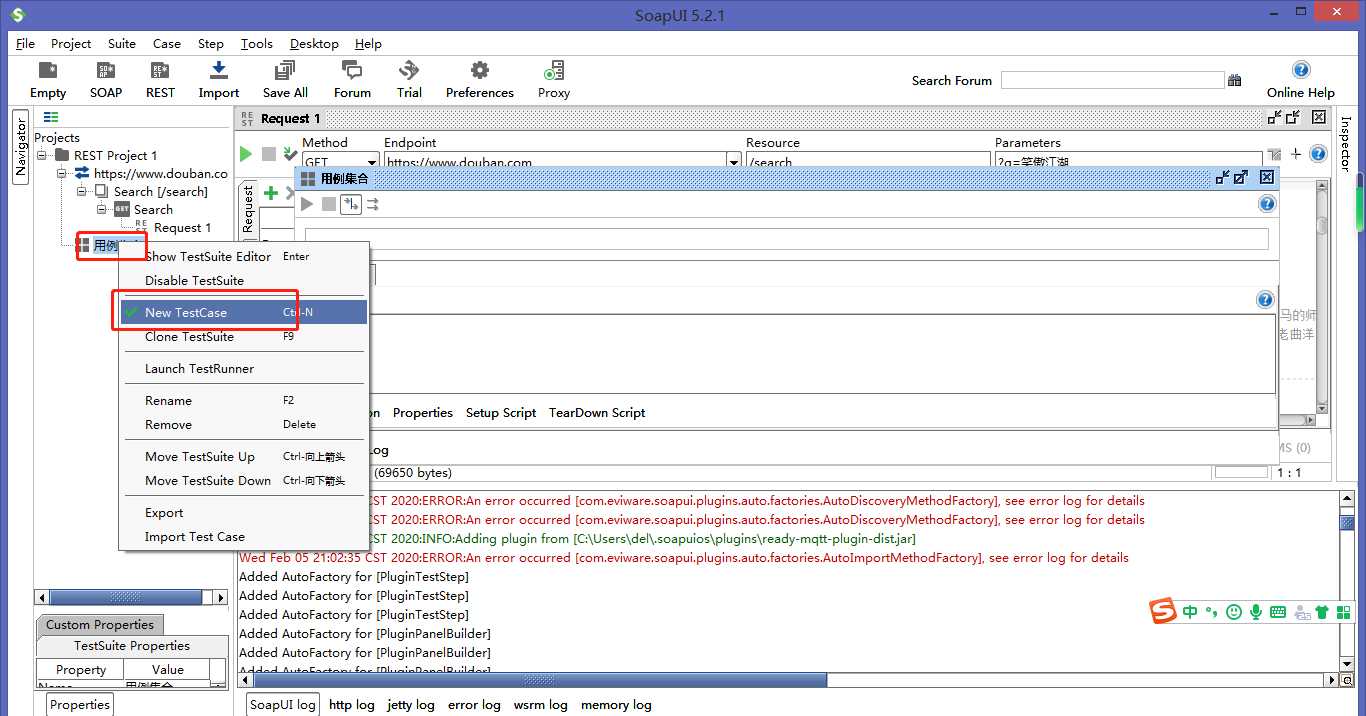Open the IME toolbox grid icon
Image resolution: width=1366 pixels, height=716 pixels.
(1343, 611)
